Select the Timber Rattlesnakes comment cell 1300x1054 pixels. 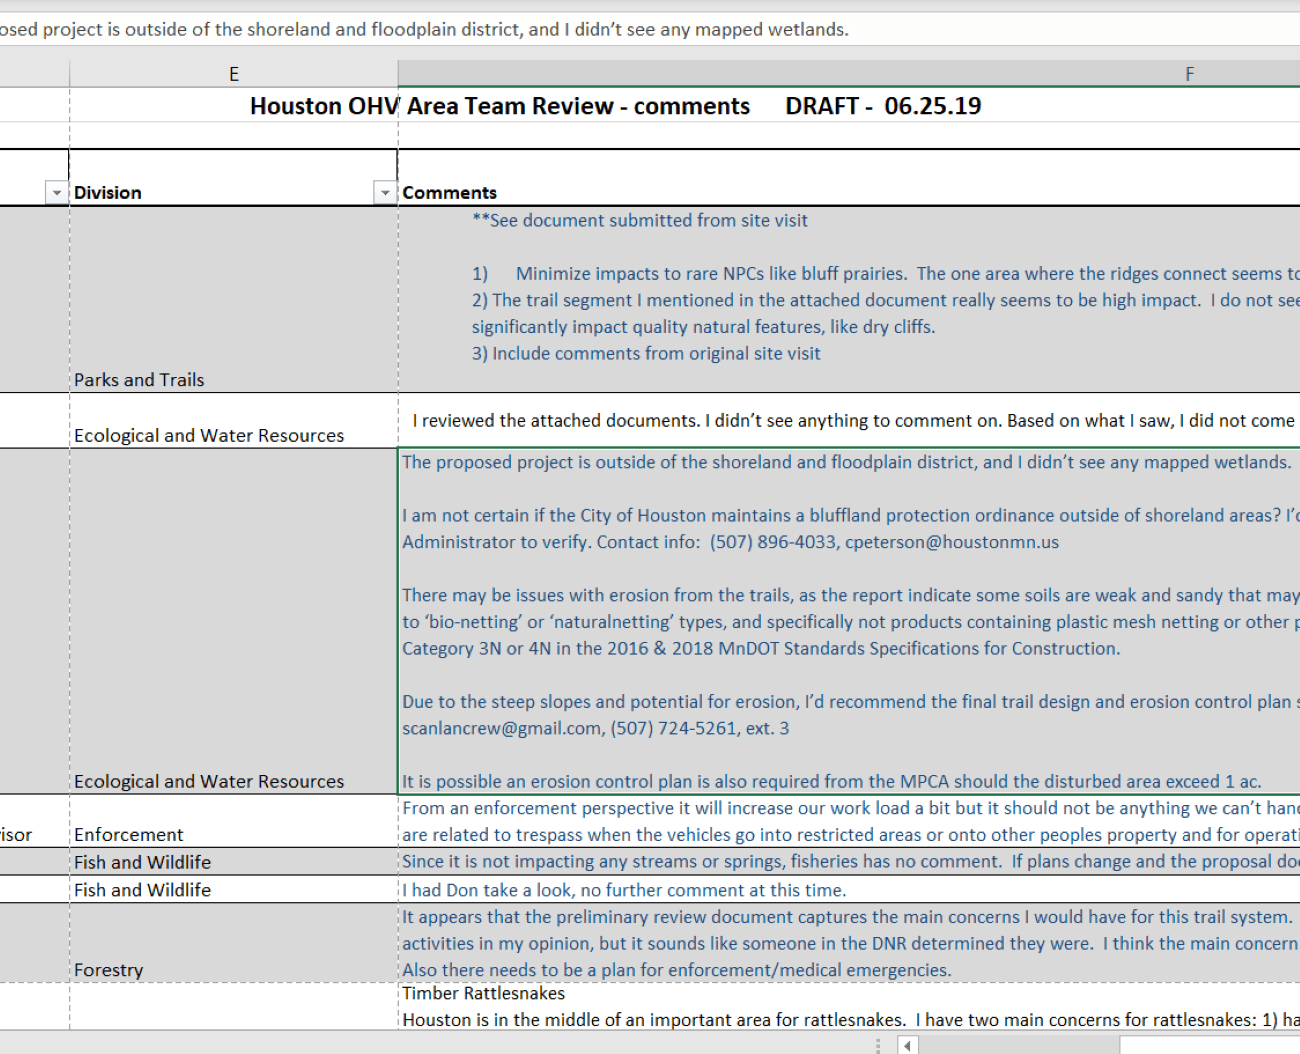[849, 1006]
